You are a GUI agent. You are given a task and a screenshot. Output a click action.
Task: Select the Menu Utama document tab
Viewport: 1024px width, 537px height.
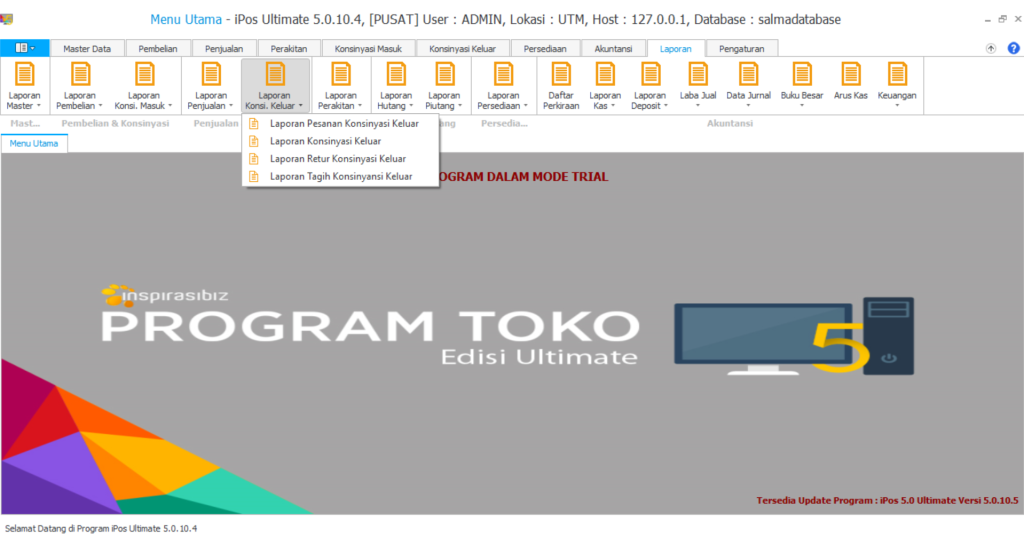(34, 144)
